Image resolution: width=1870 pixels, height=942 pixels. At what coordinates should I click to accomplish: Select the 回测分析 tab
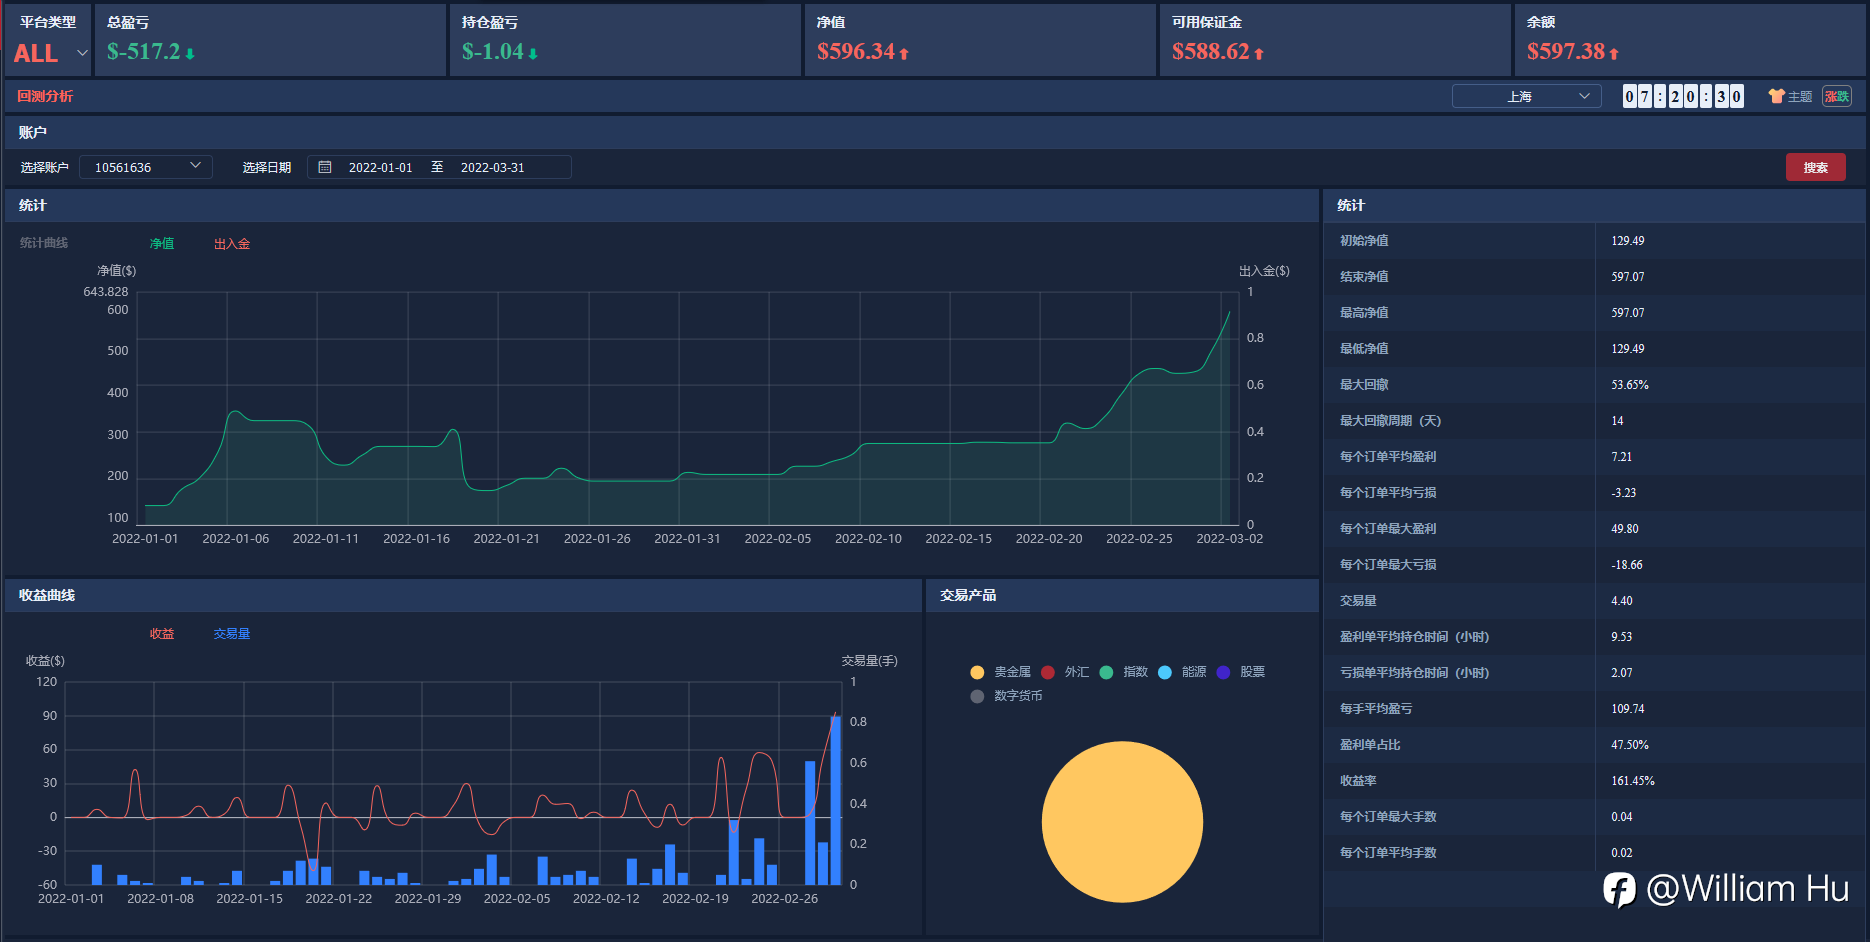45,96
